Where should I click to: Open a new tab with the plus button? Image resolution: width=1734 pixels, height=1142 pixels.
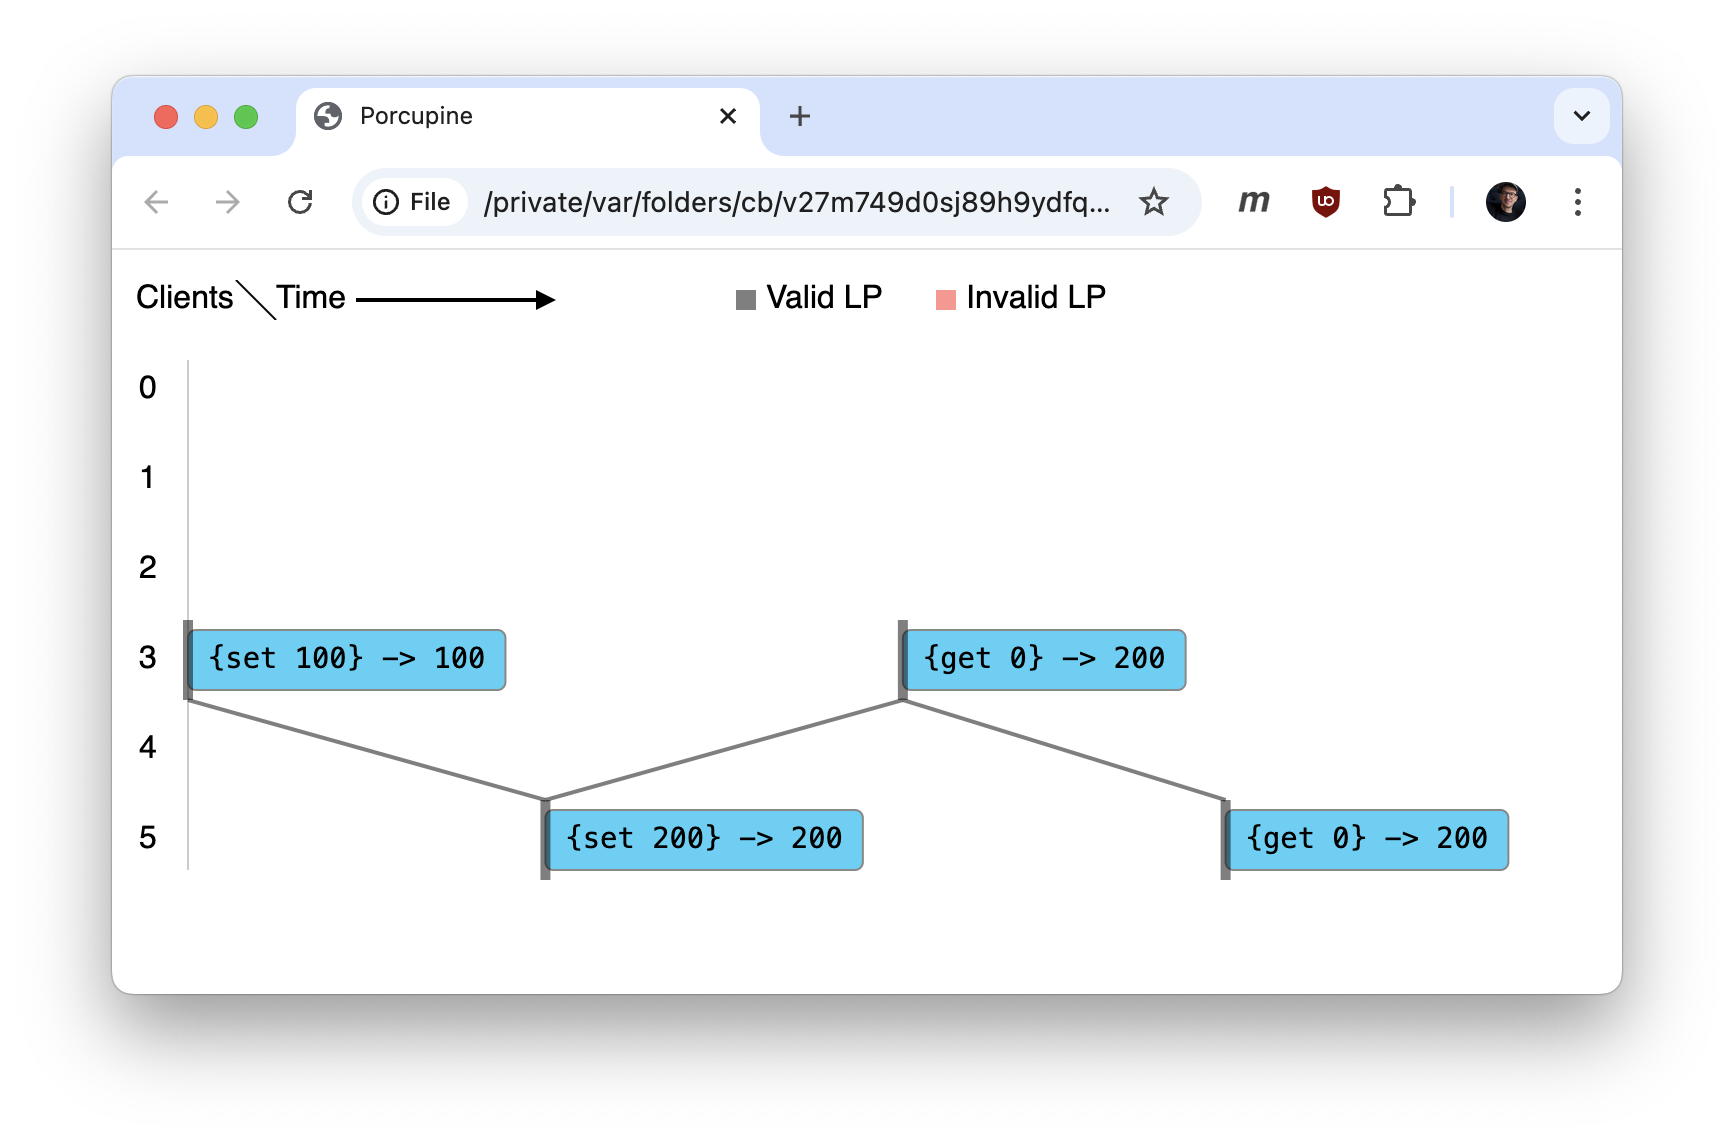pos(799,116)
